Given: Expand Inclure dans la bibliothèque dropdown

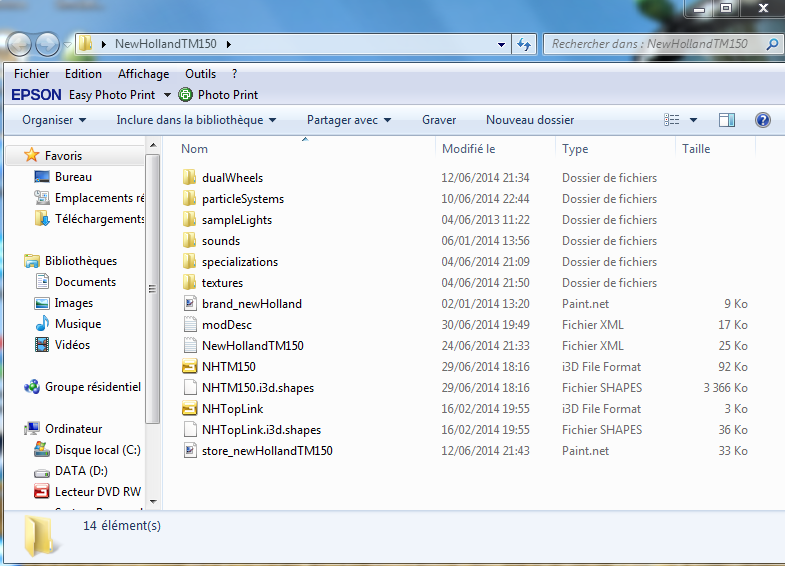Looking at the screenshot, I should pos(196,120).
